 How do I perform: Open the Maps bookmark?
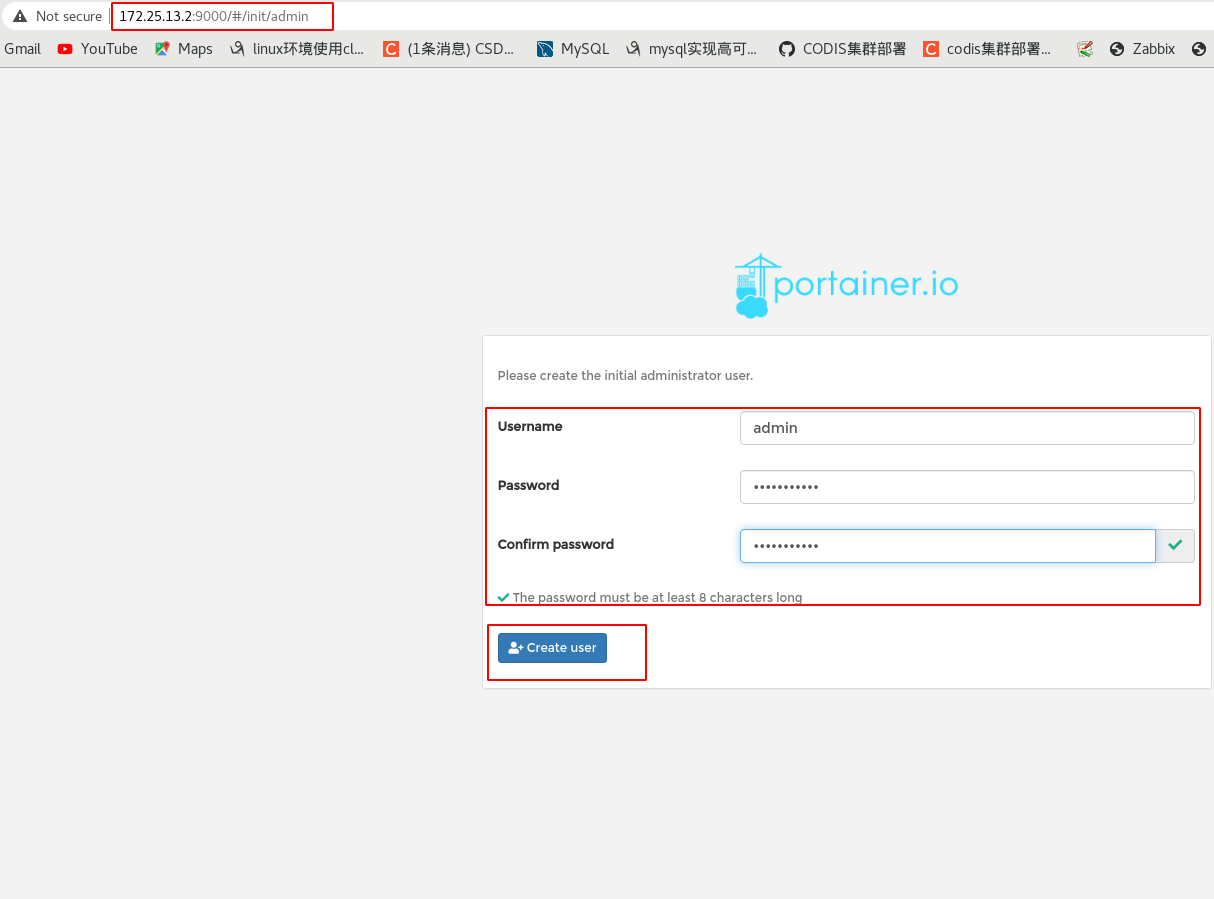pyautogui.click(x=183, y=48)
